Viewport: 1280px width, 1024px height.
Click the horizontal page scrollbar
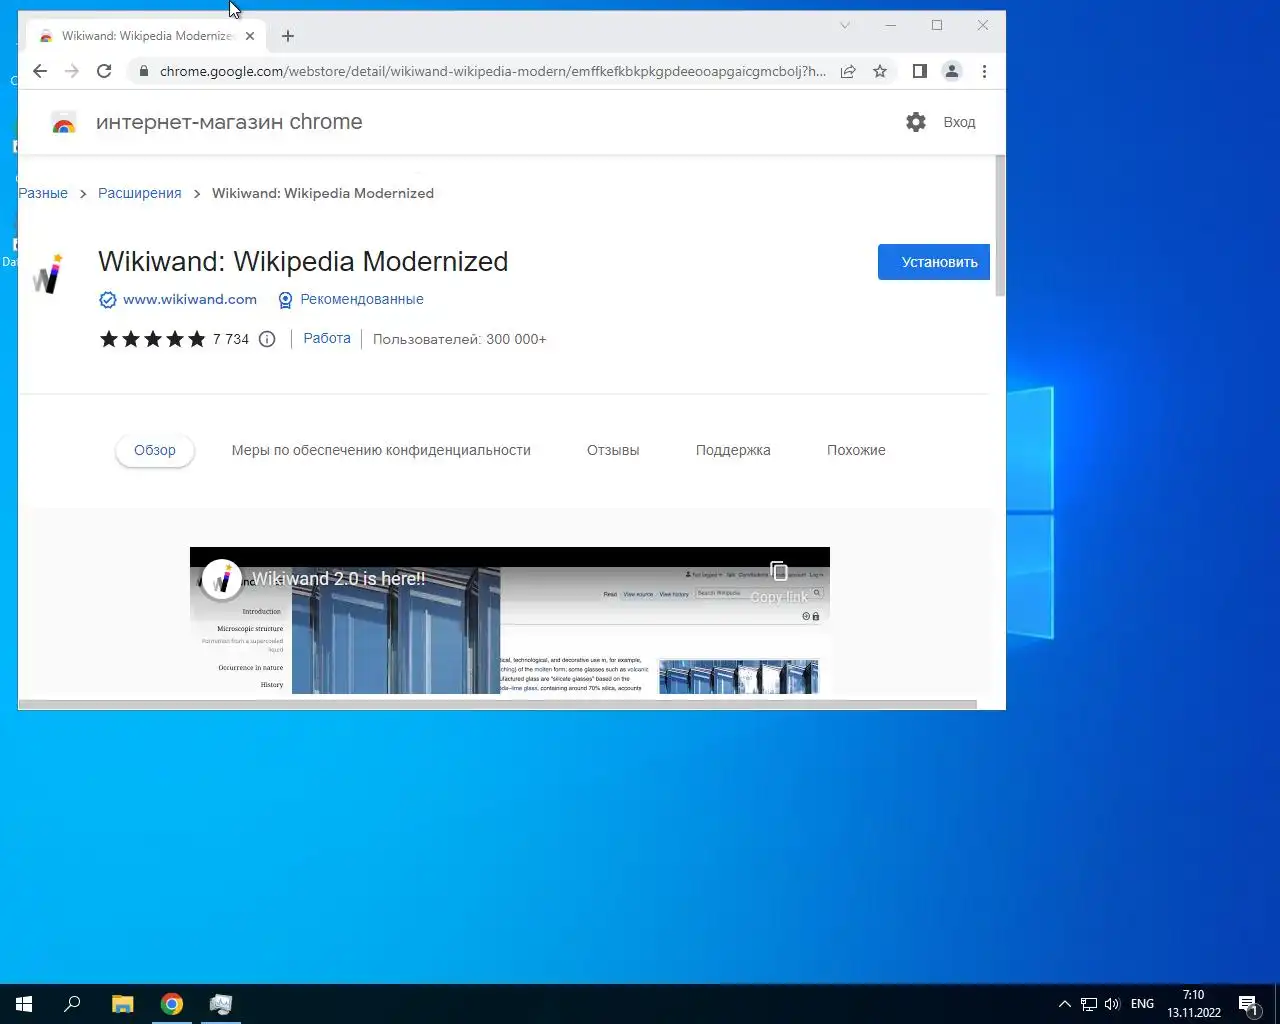(x=497, y=704)
